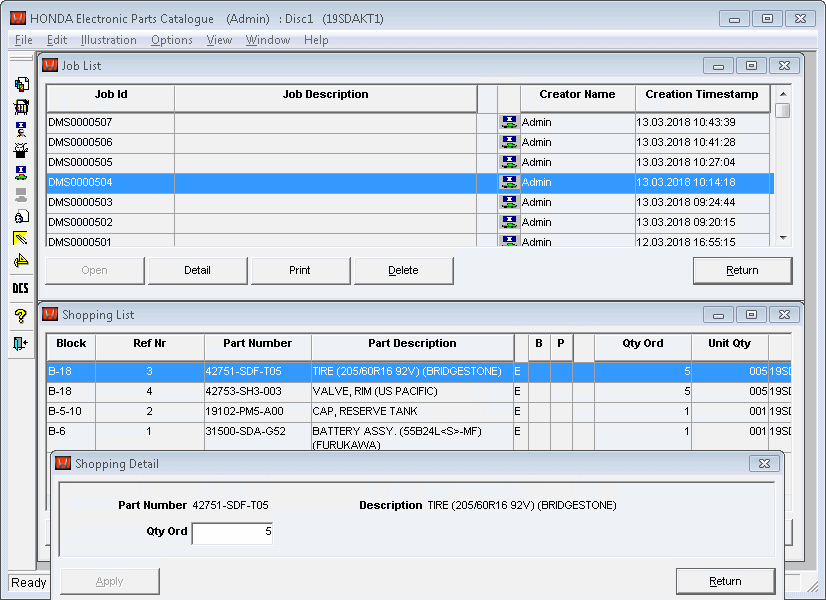826x600 pixels.
Task: Select job row DMS0000505
Action: [x=410, y=162]
